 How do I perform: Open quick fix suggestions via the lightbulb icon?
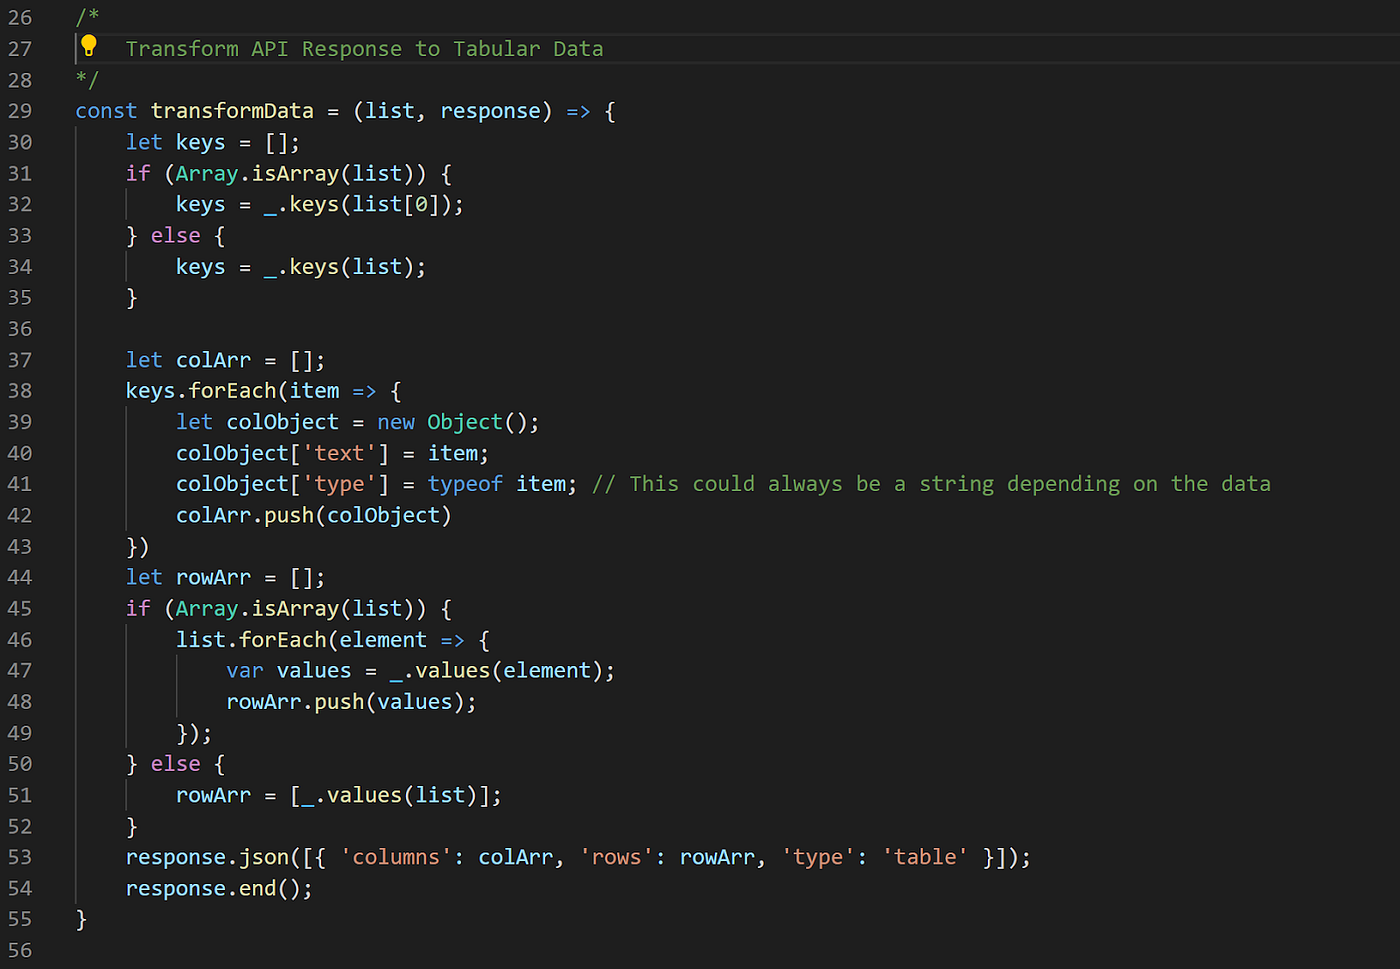89,46
